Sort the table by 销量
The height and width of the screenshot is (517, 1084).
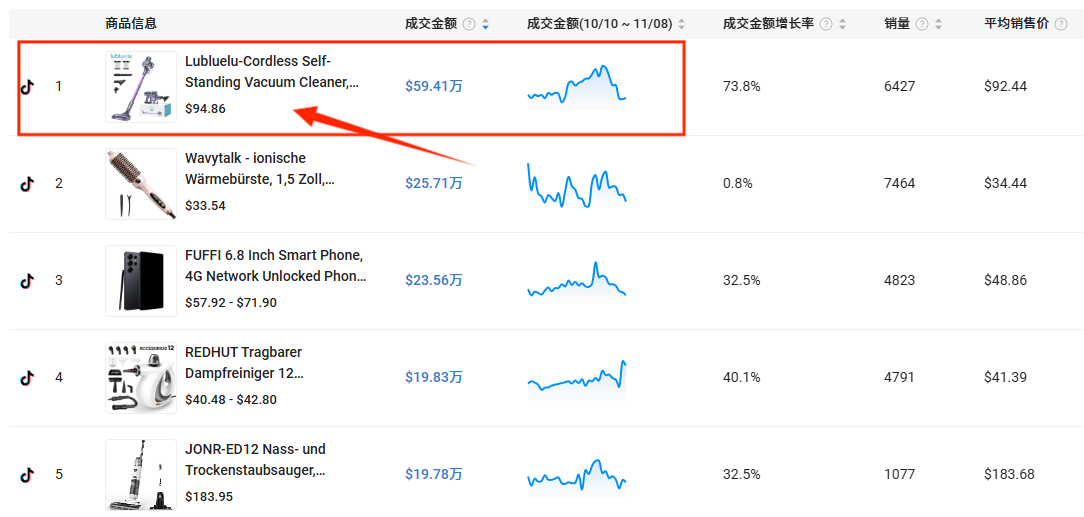click(x=938, y=24)
